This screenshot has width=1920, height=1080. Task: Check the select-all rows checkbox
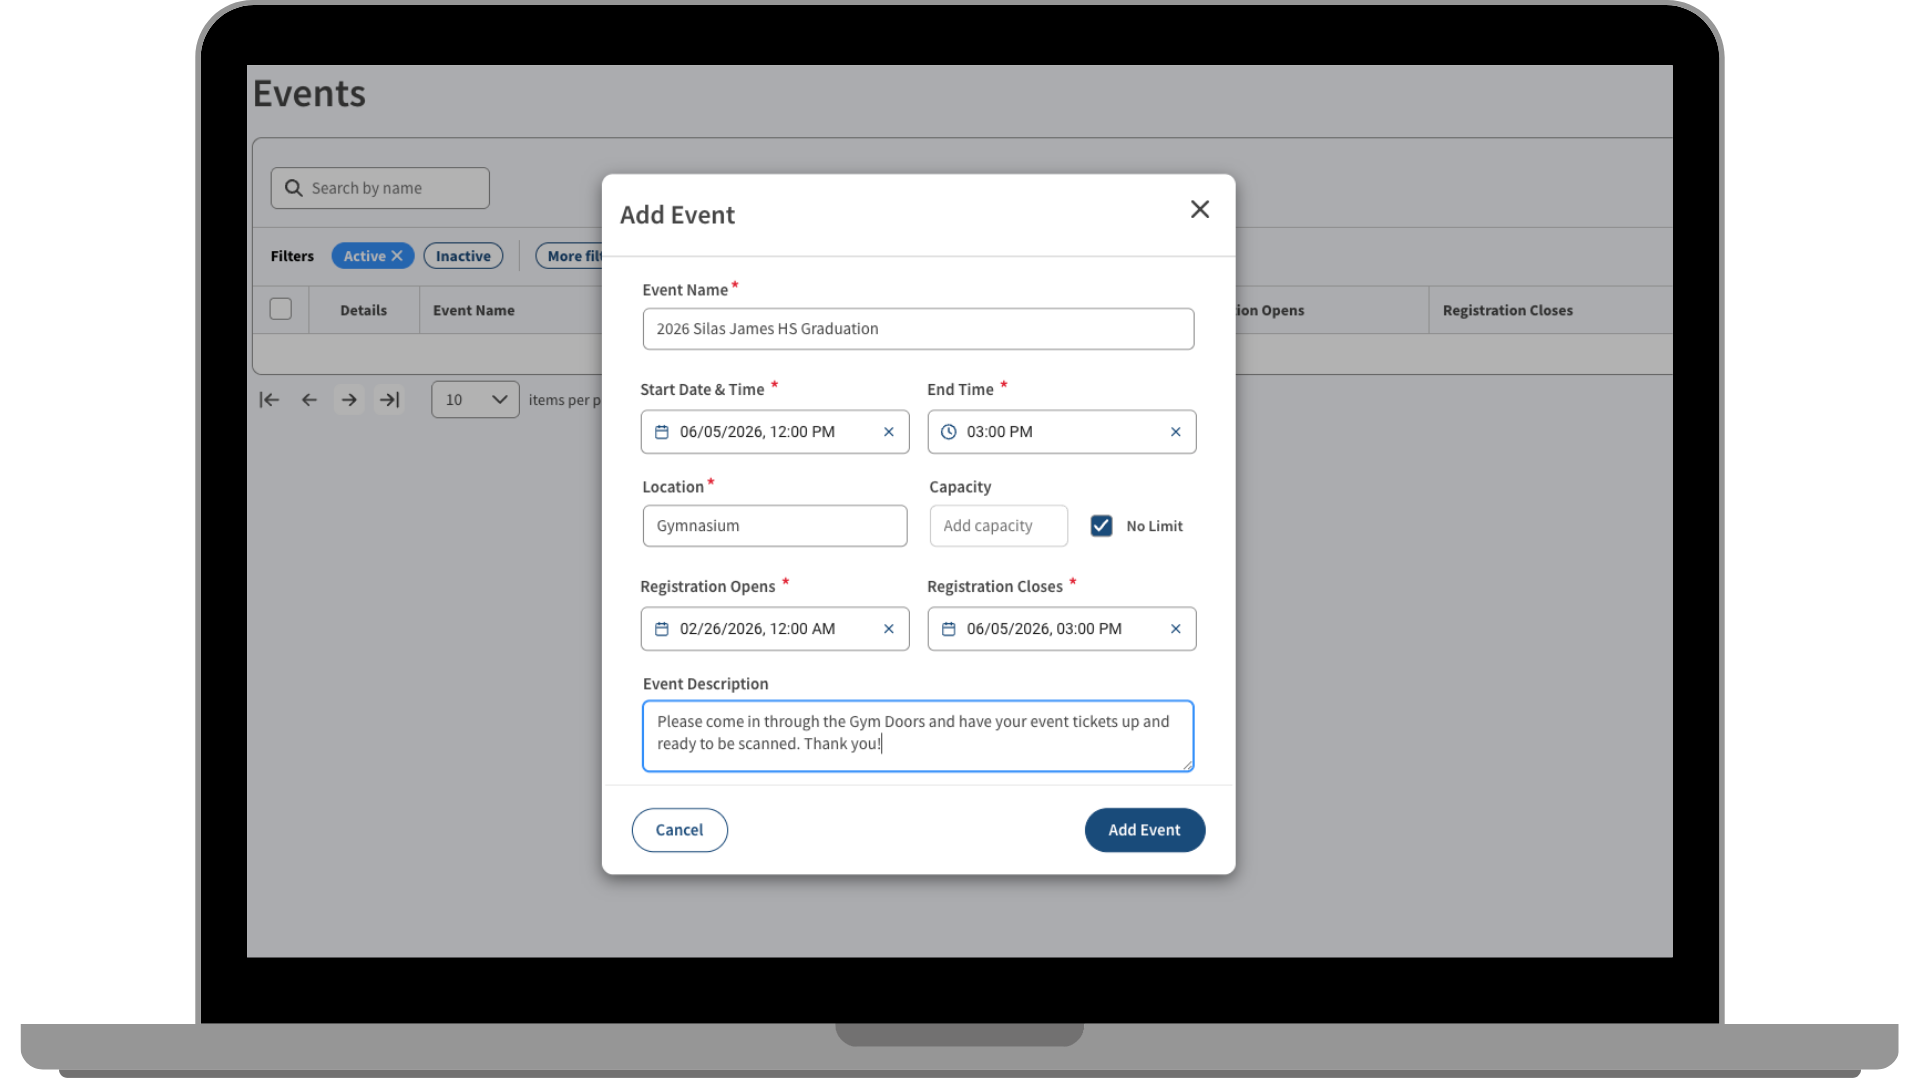pyautogui.click(x=281, y=309)
